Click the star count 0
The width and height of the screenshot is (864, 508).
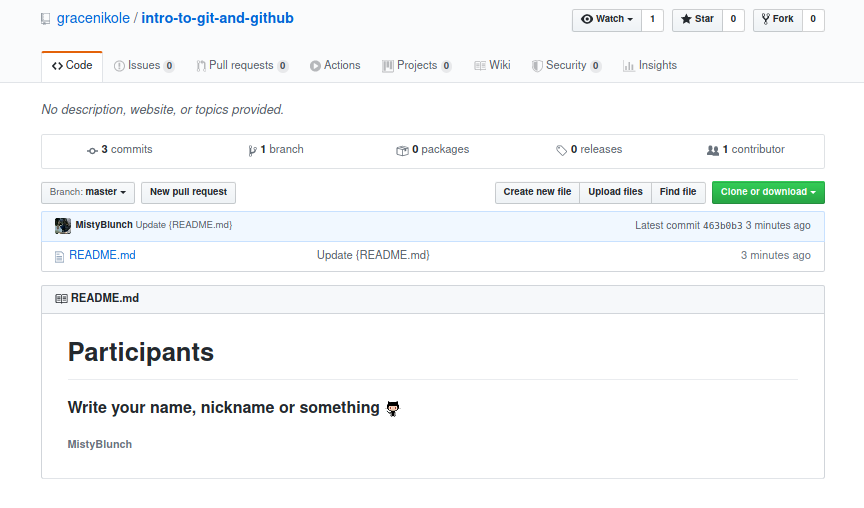[x=733, y=19]
